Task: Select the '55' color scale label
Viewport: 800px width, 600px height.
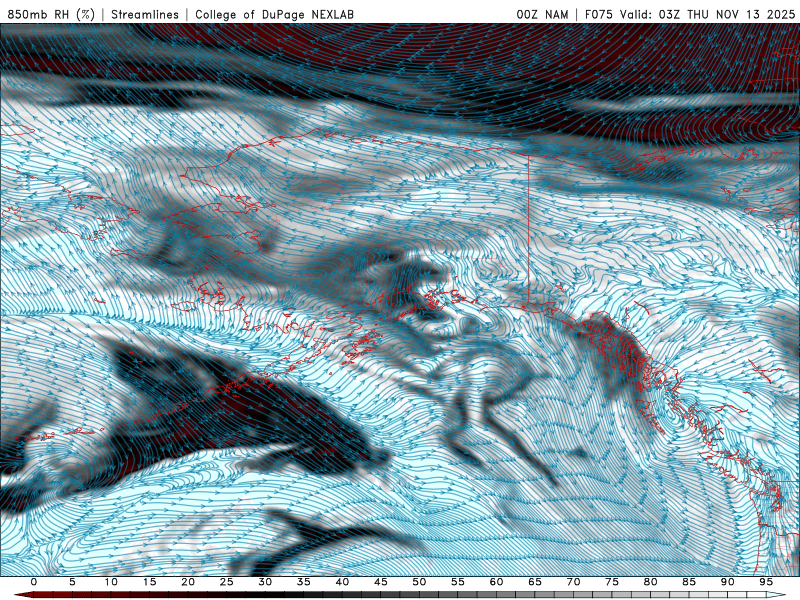Action: [x=458, y=582]
